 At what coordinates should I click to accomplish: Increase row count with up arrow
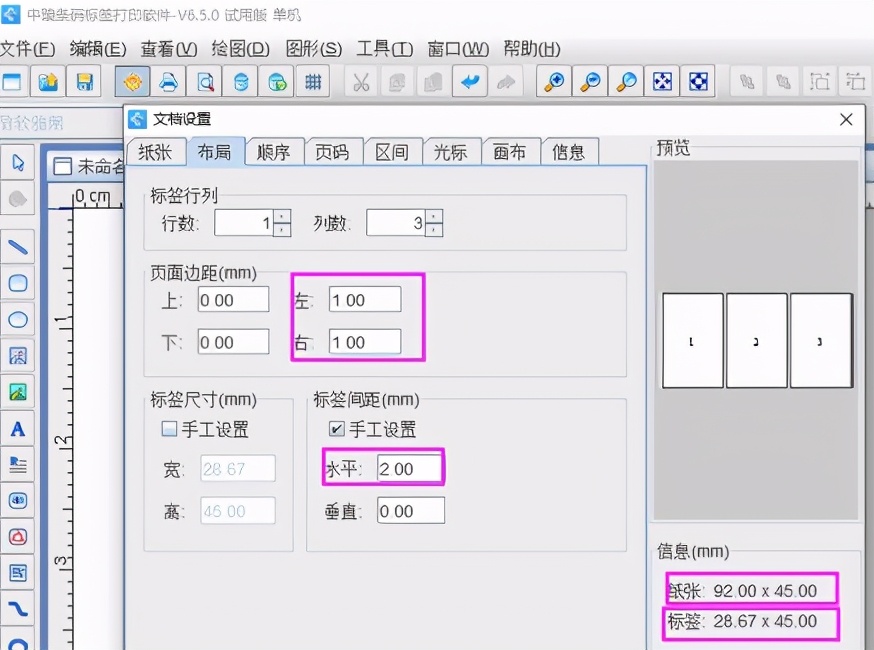tap(283, 216)
